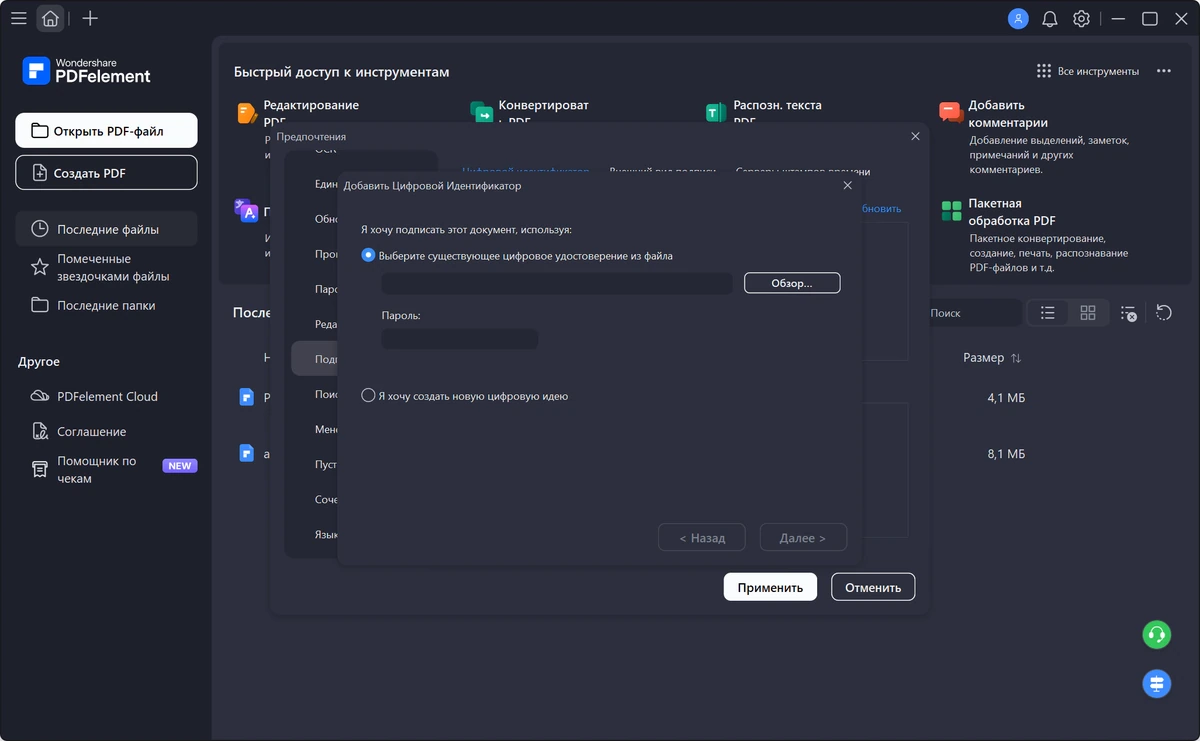Click the purple translate tool icon
The width and height of the screenshot is (1200, 741).
[x=246, y=210]
